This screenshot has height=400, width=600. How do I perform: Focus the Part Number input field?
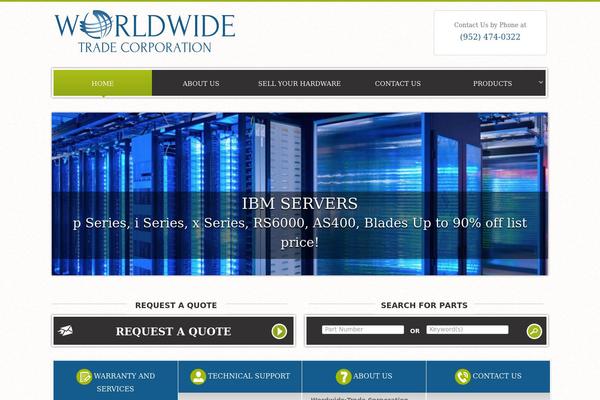363,330
